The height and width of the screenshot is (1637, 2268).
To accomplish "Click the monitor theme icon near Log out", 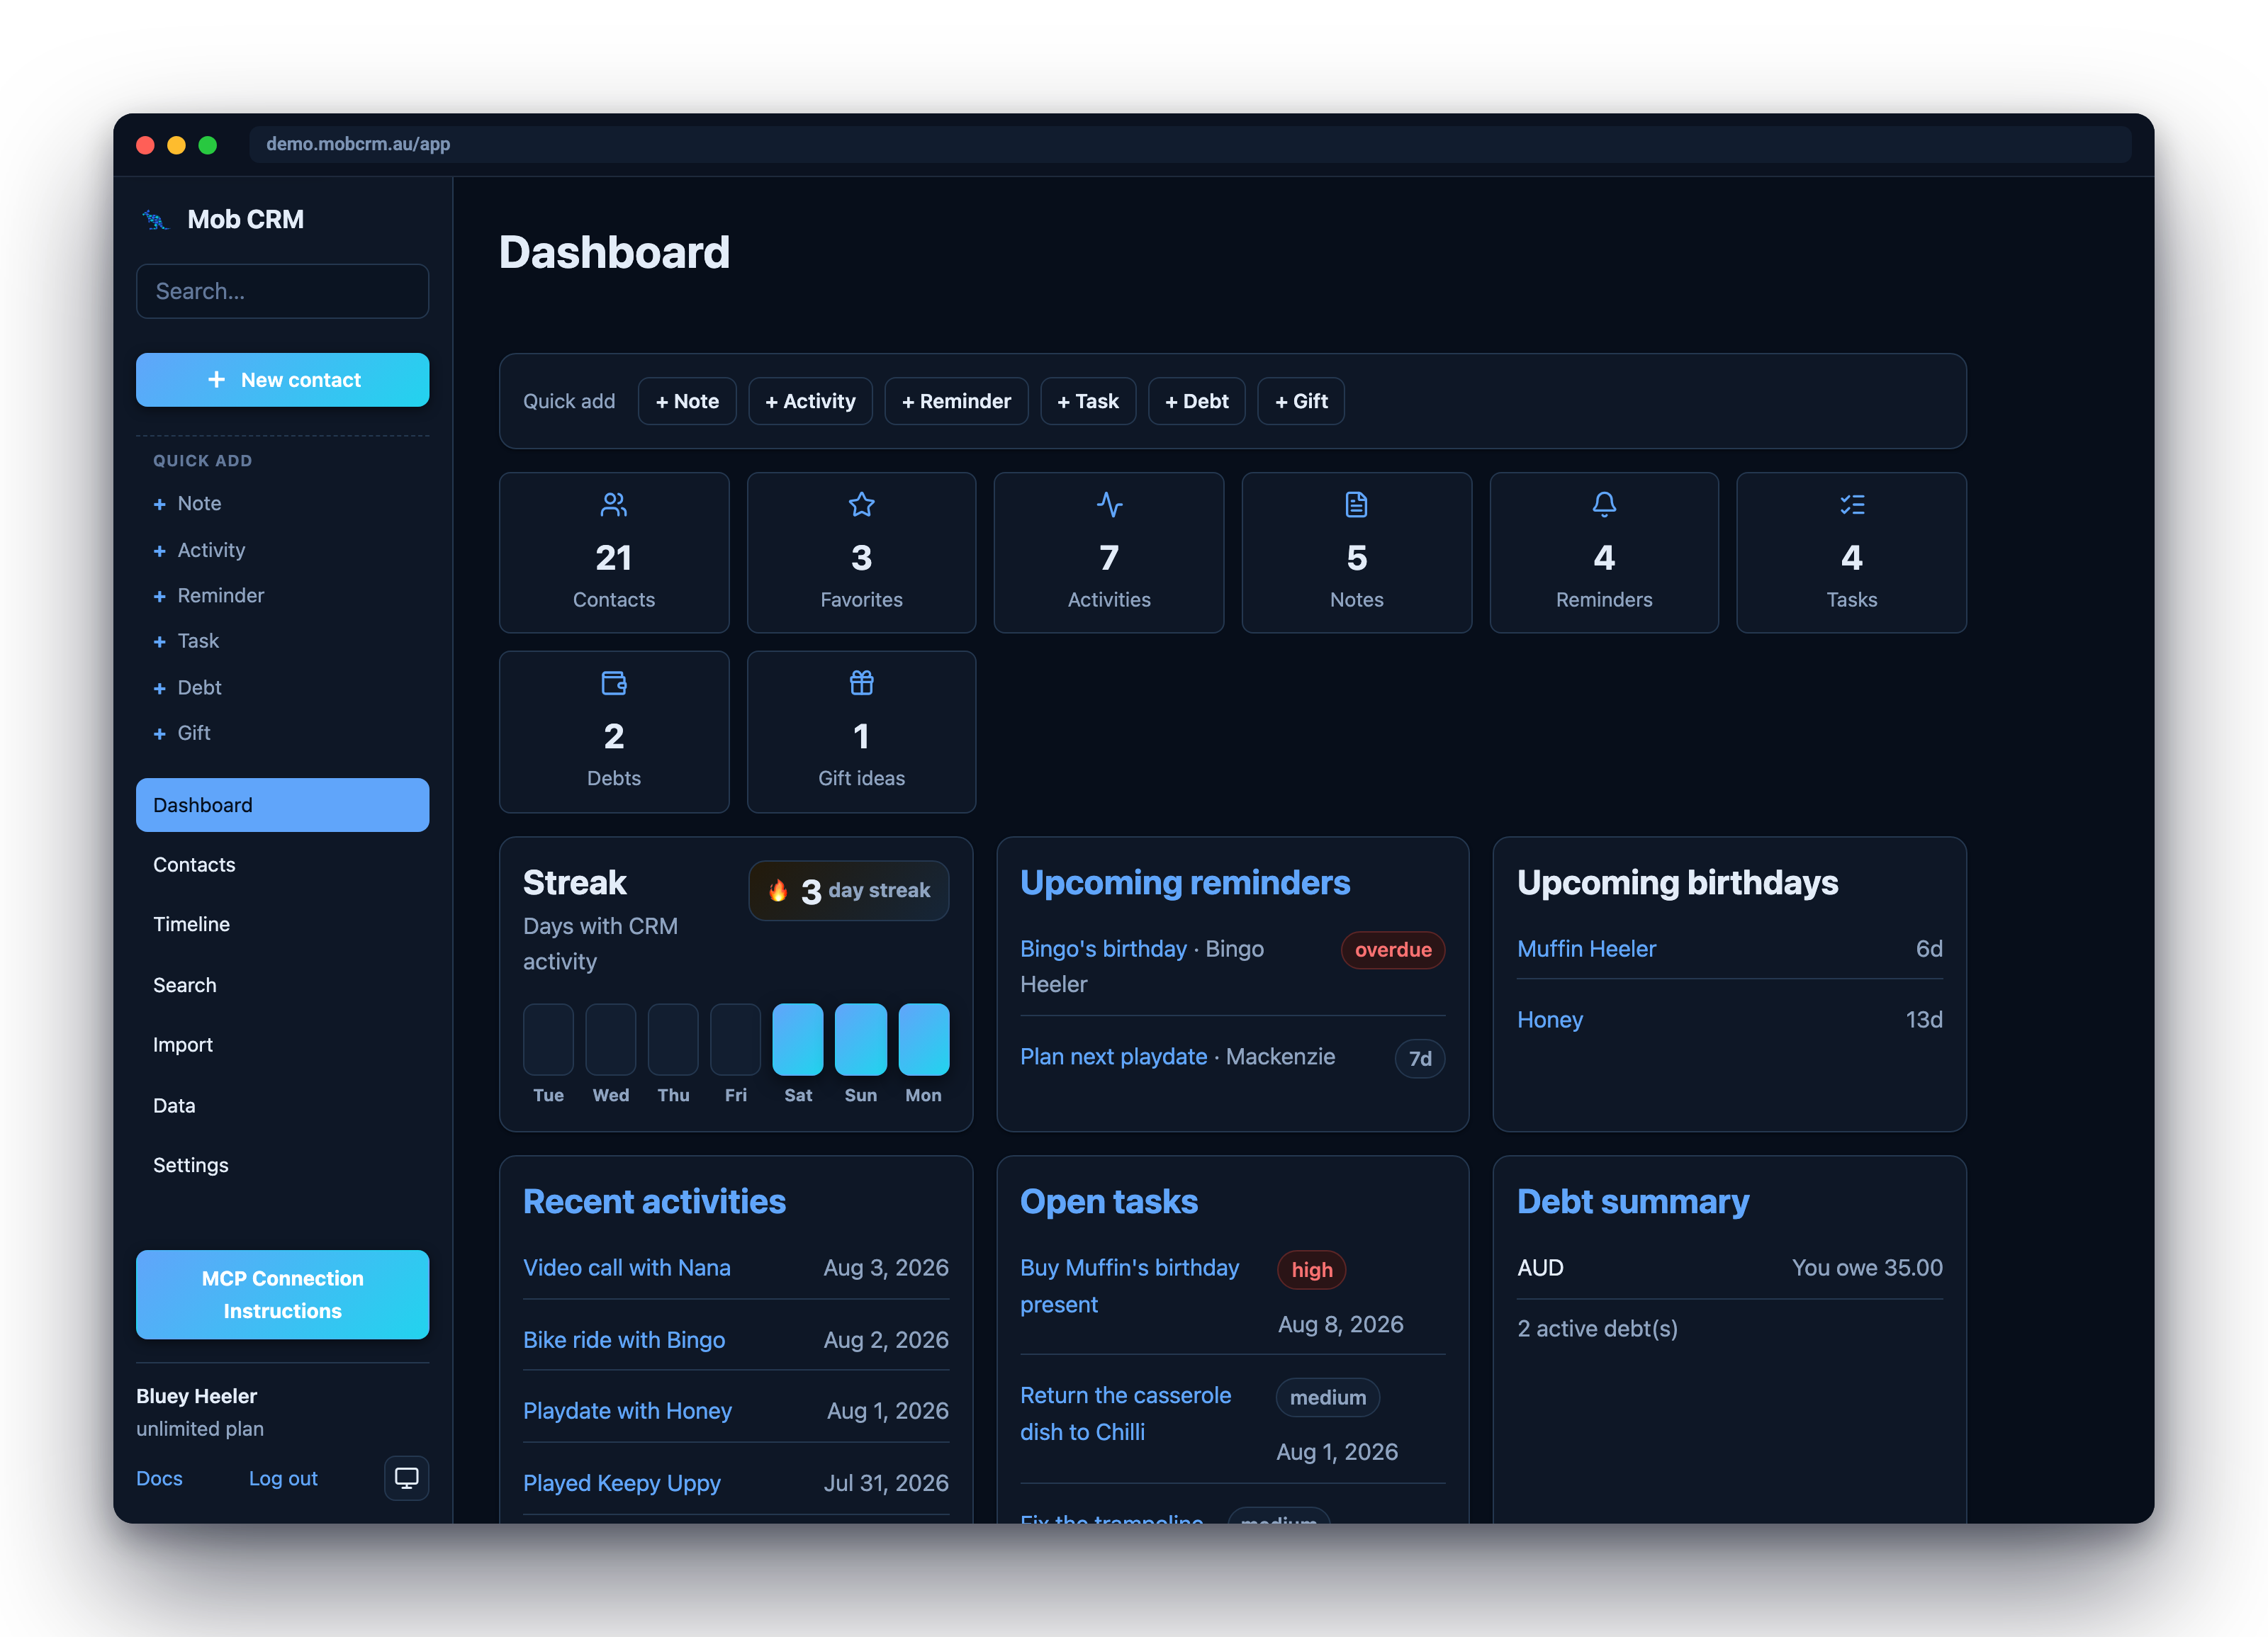I will click(x=406, y=1478).
